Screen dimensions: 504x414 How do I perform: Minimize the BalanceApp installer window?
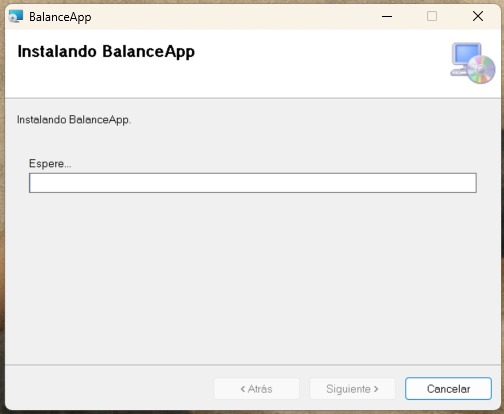[387, 16]
